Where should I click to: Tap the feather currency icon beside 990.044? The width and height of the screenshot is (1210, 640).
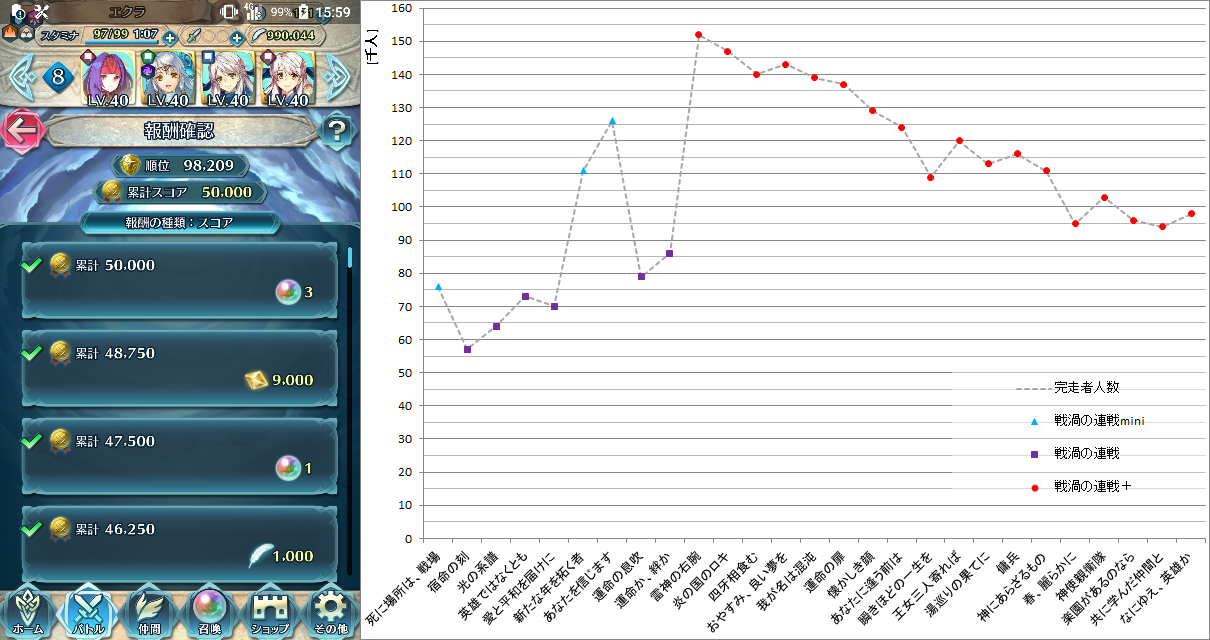(258, 36)
